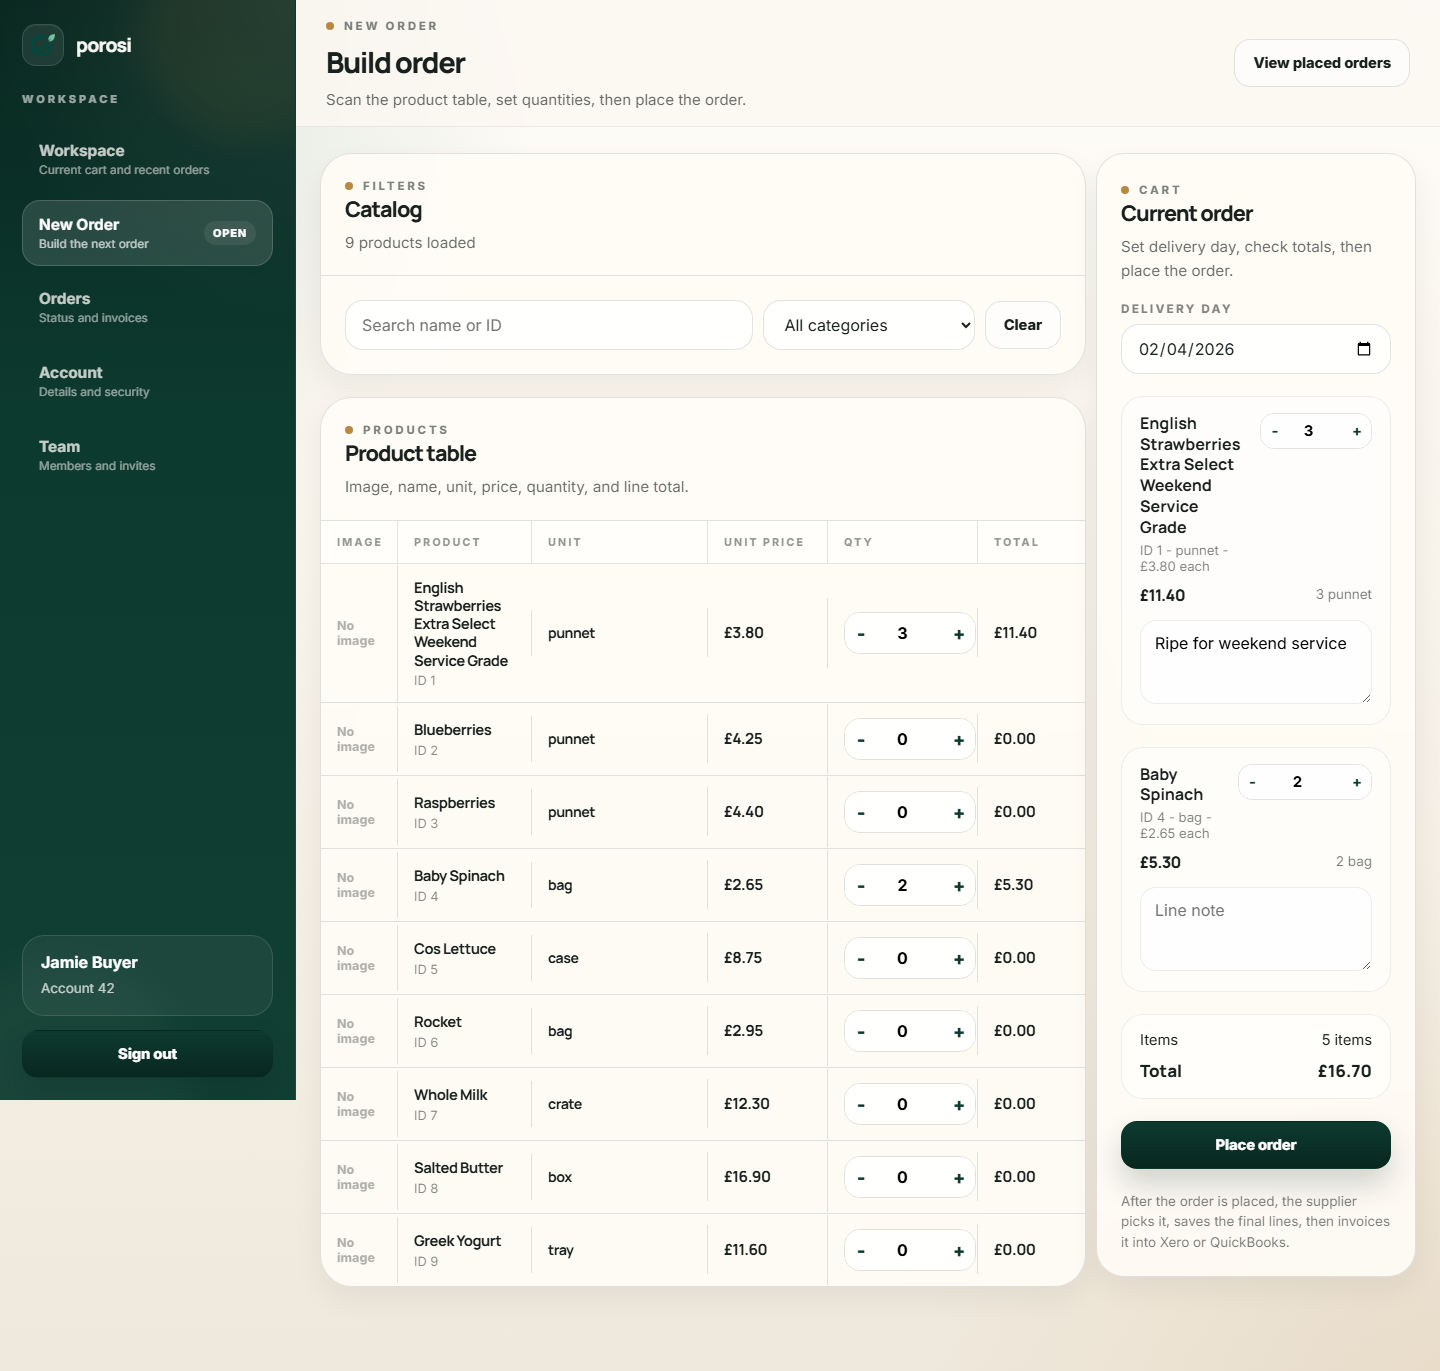Decrease English Strawberries quantity in product table
Image resolution: width=1440 pixels, height=1371 pixels.
coord(861,634)
